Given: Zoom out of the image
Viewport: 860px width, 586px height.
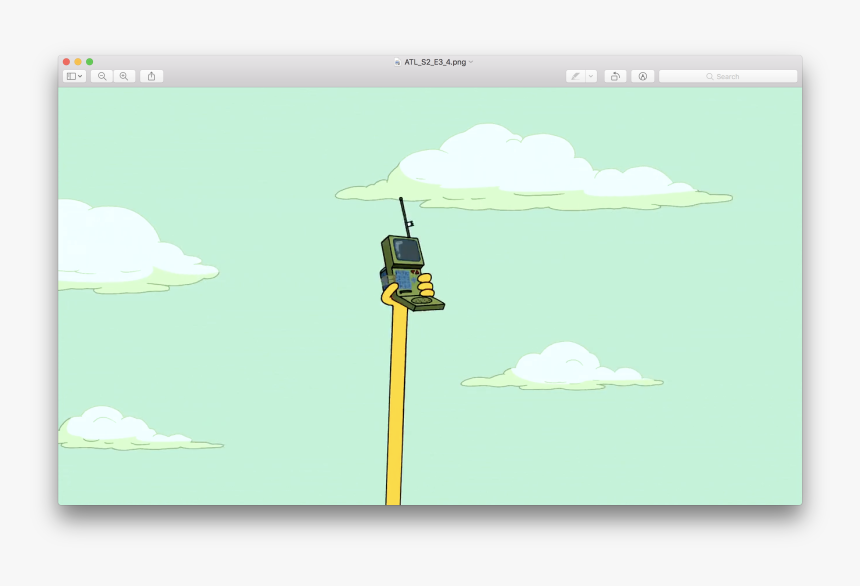Looking at the screenshot, I should click(102, 76).
